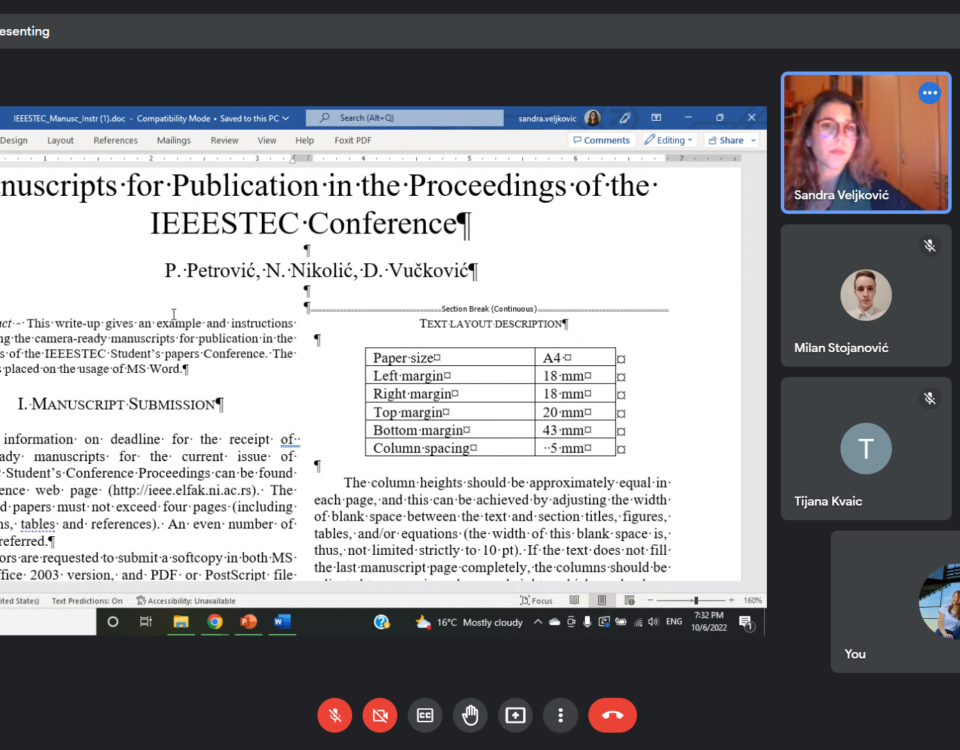960x750 pixels.
Task: Click the Comments button
Action: tap(601, 141)
